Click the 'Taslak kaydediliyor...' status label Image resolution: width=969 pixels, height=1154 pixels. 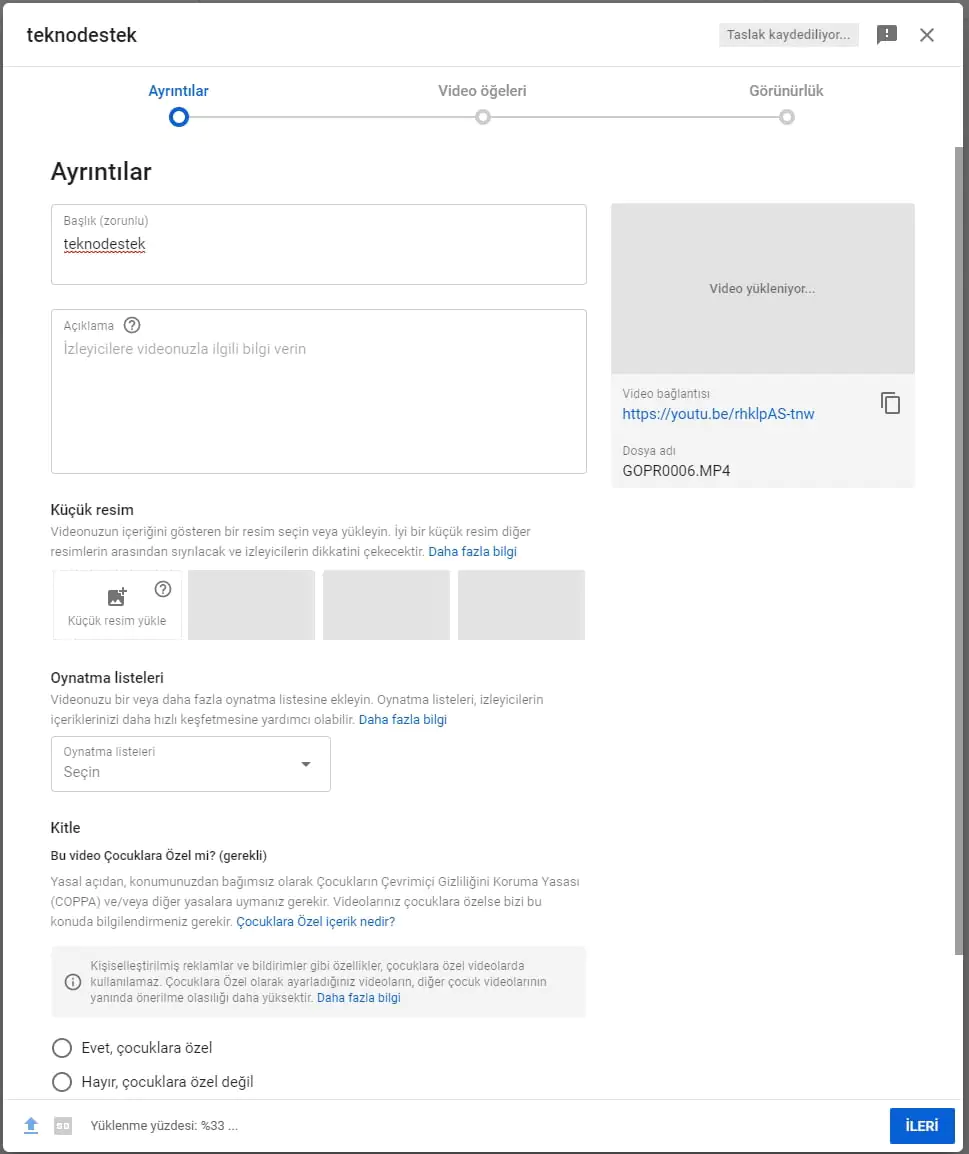(789, 35)
